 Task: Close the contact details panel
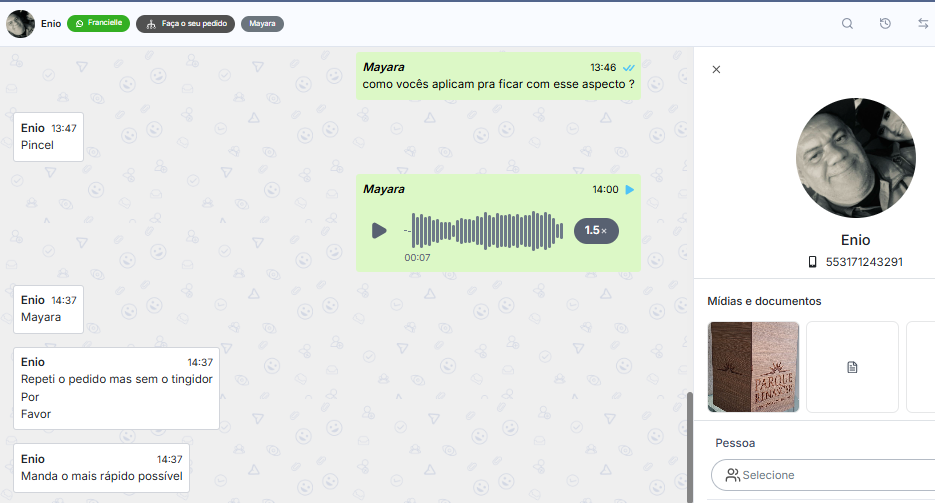coord(716,69)
